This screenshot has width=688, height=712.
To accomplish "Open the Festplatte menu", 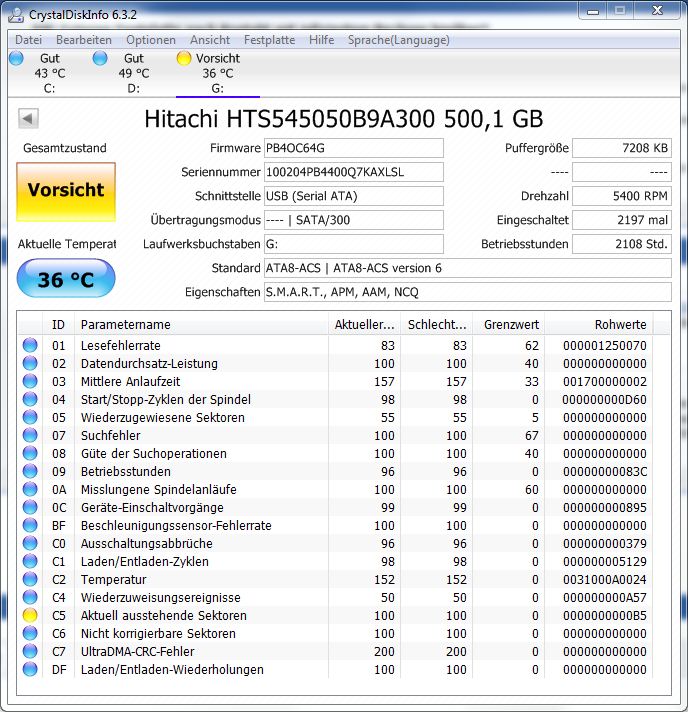I will pyautogui.click(x=269, y=40).
